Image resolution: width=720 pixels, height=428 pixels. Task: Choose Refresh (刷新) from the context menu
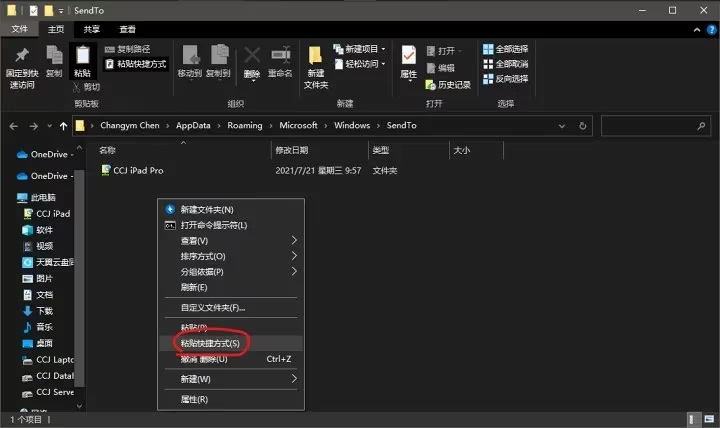coord(194,287)
